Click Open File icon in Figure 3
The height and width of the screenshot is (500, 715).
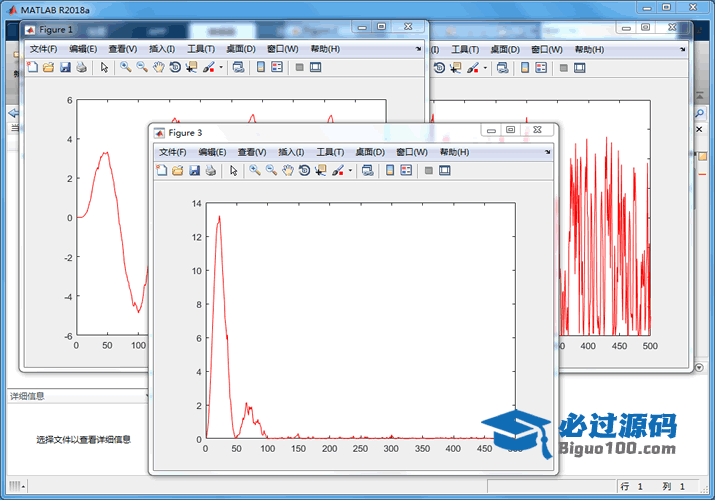[177, 171]
